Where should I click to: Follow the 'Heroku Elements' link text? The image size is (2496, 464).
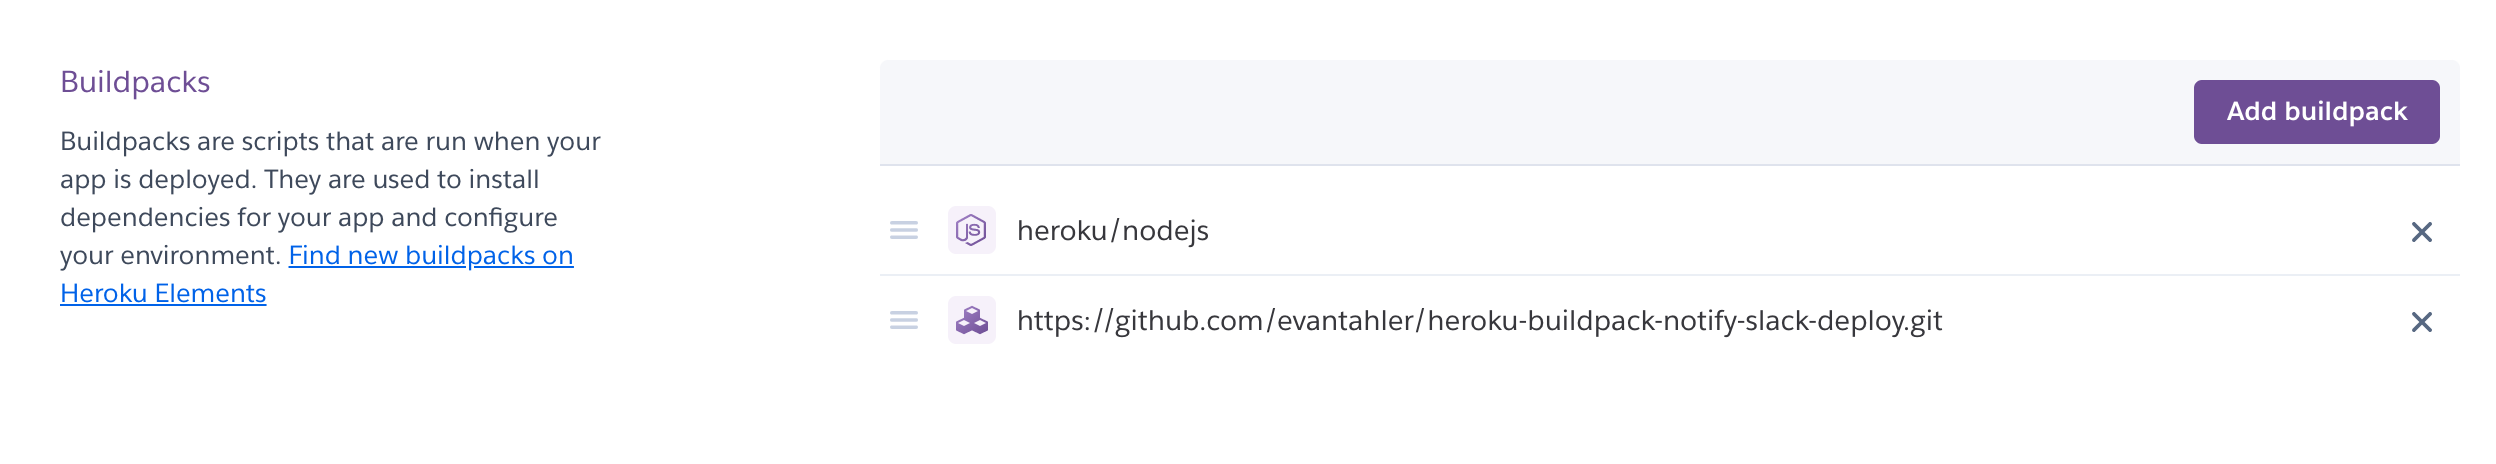click(163, 294)
